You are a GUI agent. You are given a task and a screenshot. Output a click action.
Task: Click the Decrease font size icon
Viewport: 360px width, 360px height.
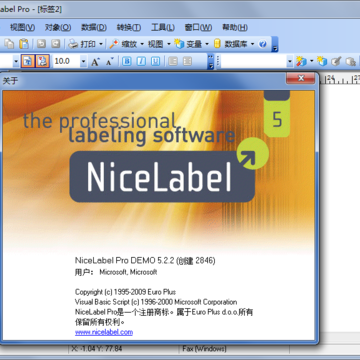[110, 61]
